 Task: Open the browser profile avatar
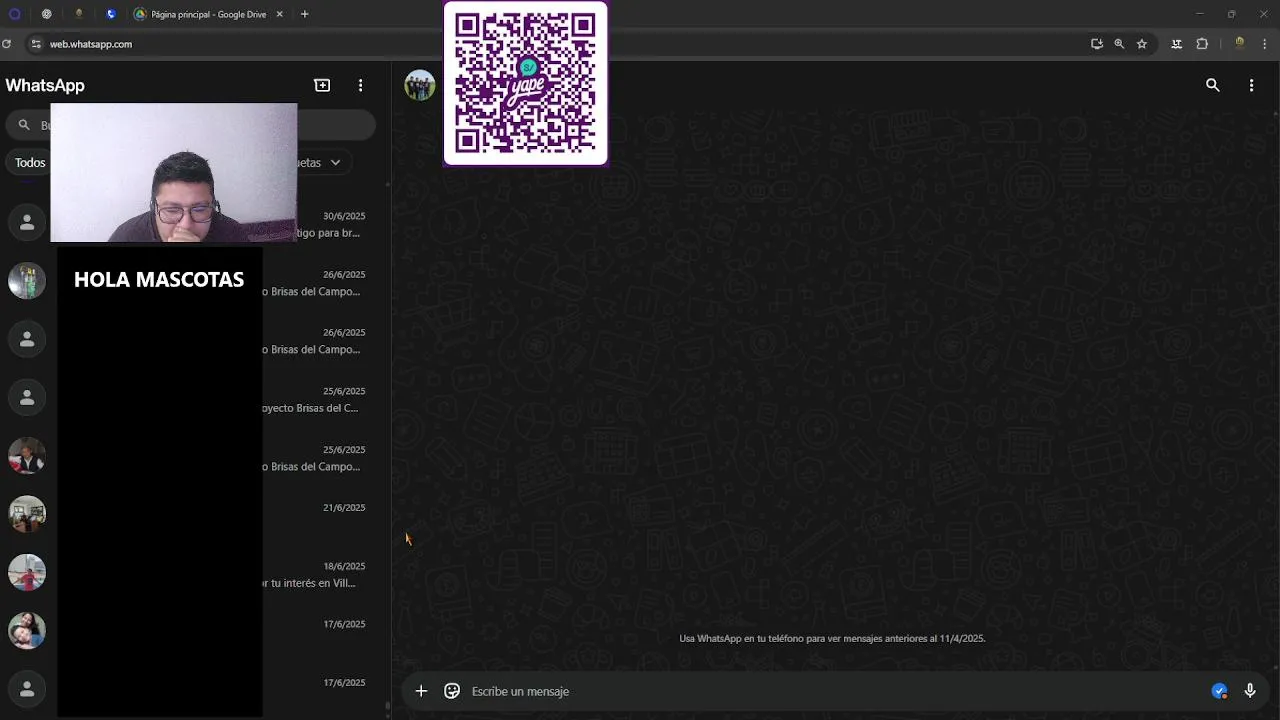coord(1240,44)
